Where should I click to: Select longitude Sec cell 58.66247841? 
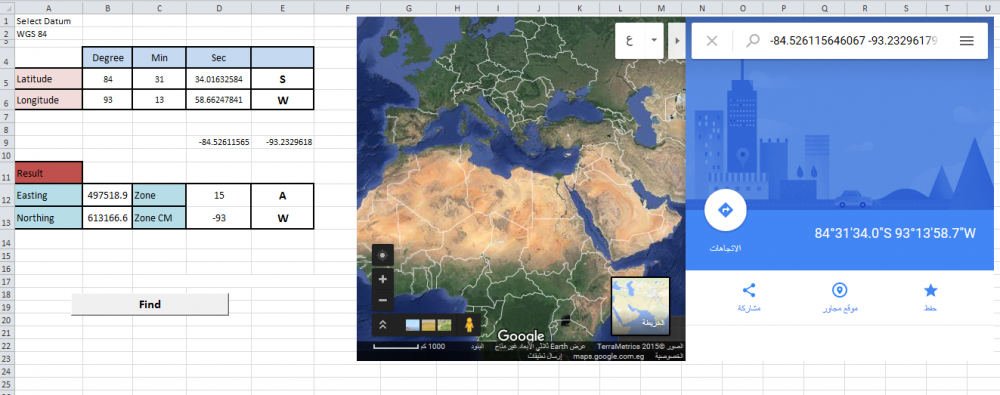(219, 100)
